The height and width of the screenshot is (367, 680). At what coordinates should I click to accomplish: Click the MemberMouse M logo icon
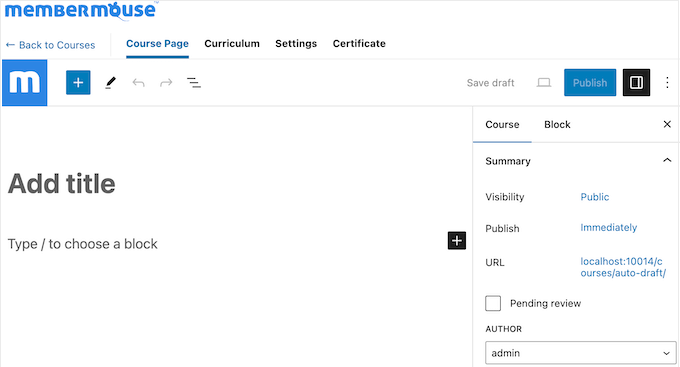coord(25,83)
